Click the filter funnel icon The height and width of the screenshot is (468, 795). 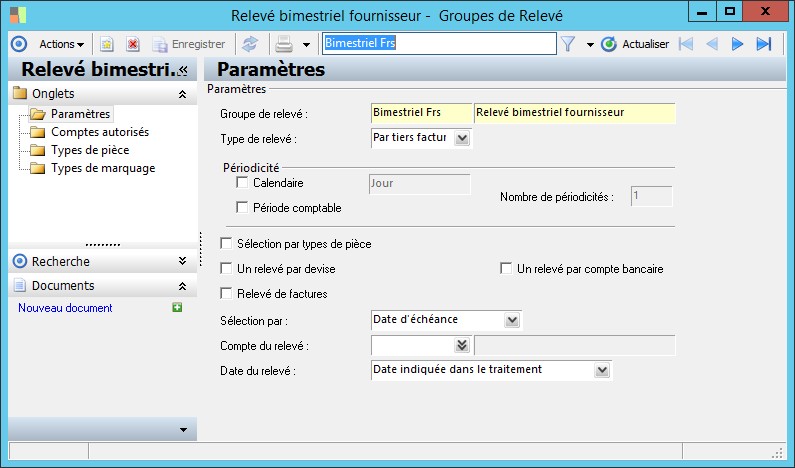(x=568, y=44)
